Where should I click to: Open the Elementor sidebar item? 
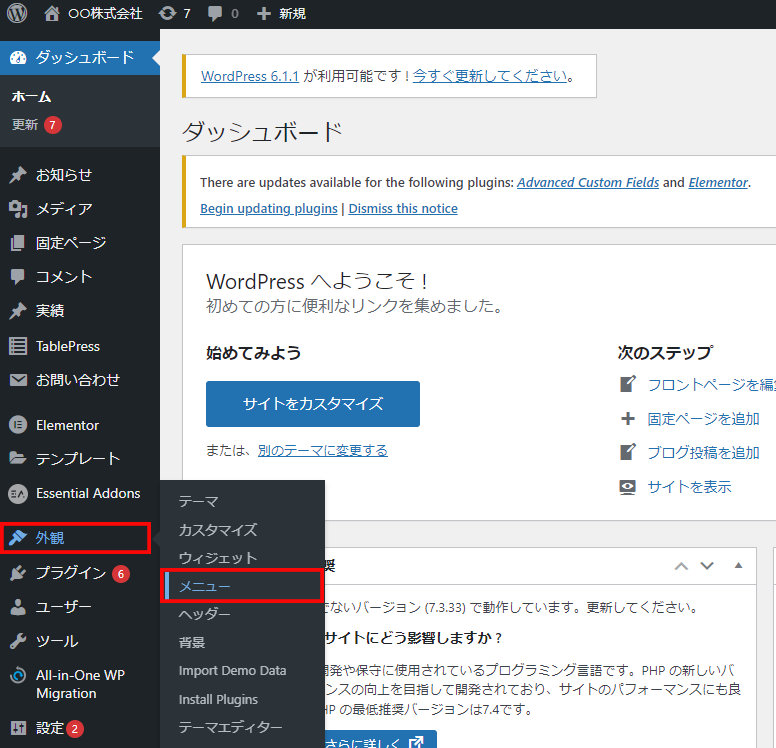(67, 425)
